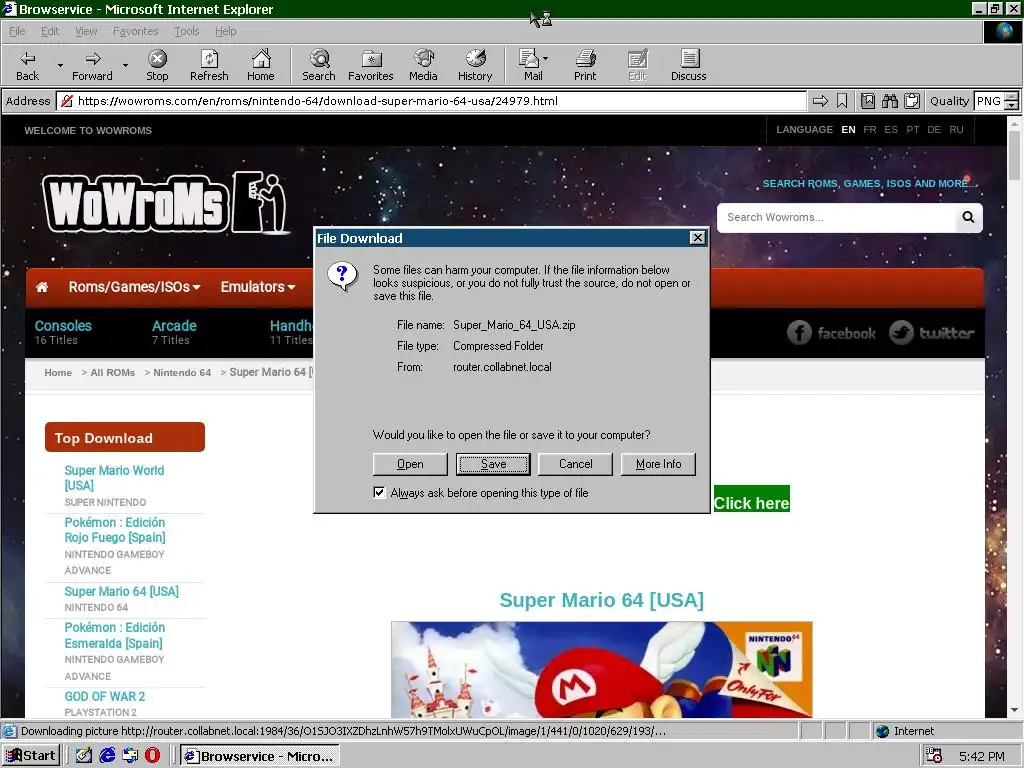Reload the page with the Refresh icon

[x=209, y=65]
